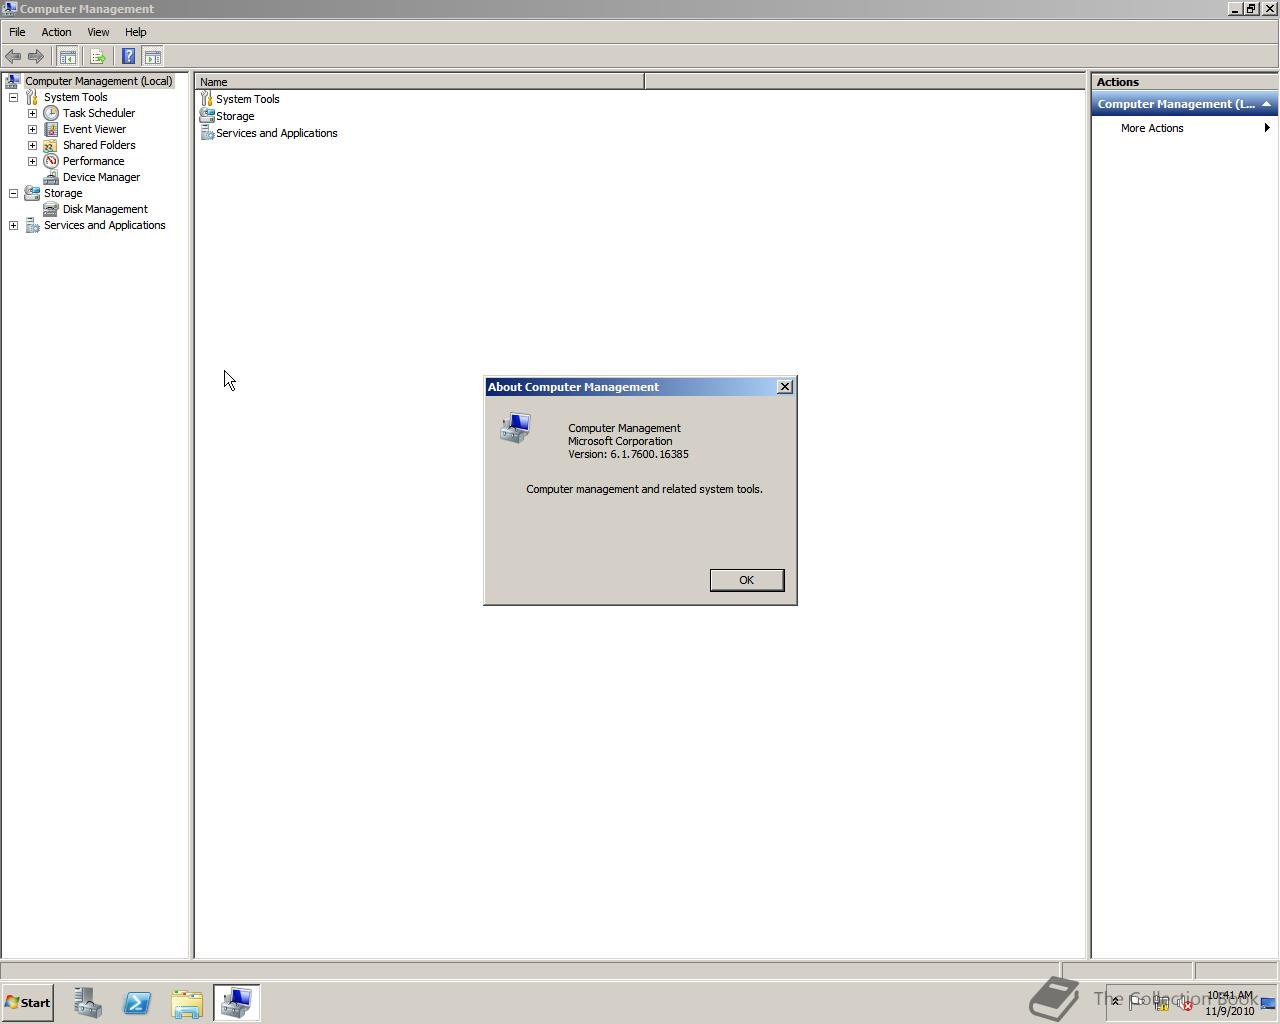This screenshot has height=1024, width=1280.
Task: Select the Event Viewer node icon
Action: coord(51,129)
